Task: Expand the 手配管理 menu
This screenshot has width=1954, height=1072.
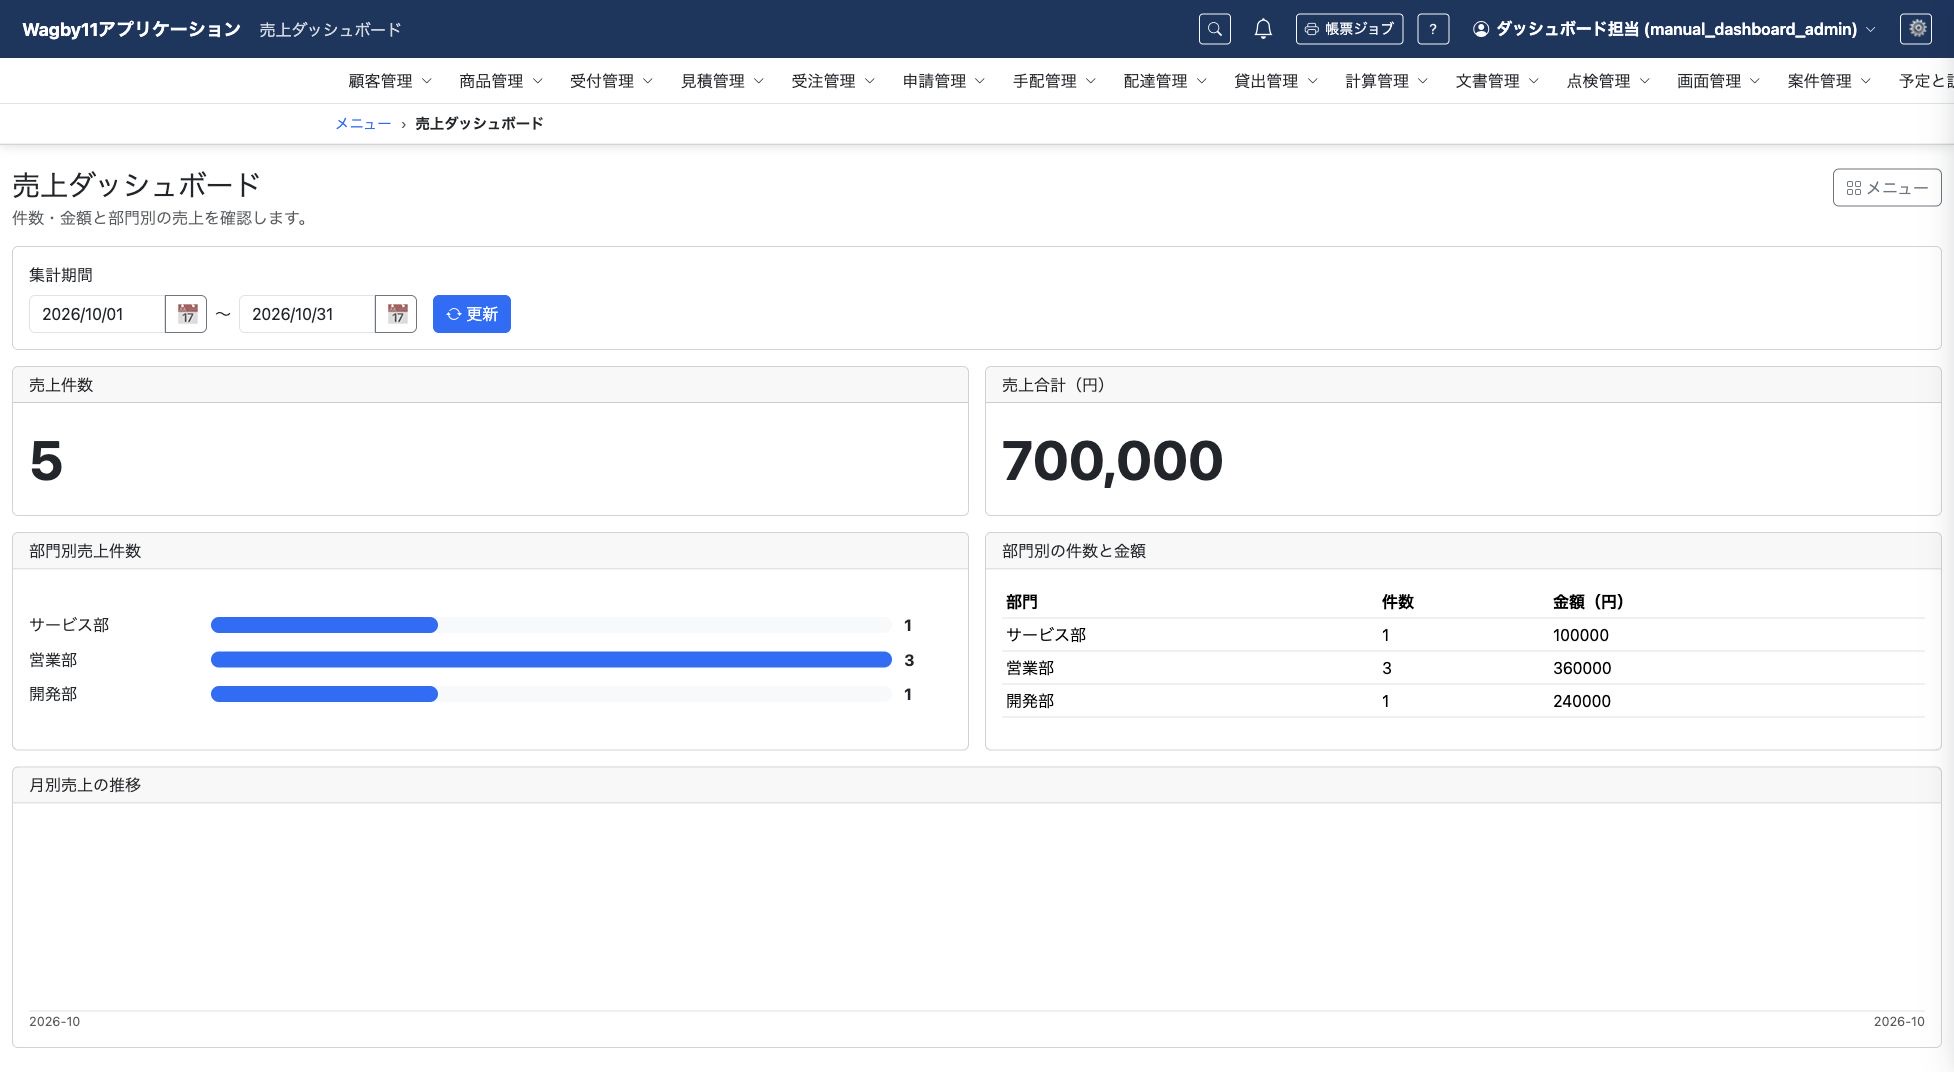Action: (1054, 81)
